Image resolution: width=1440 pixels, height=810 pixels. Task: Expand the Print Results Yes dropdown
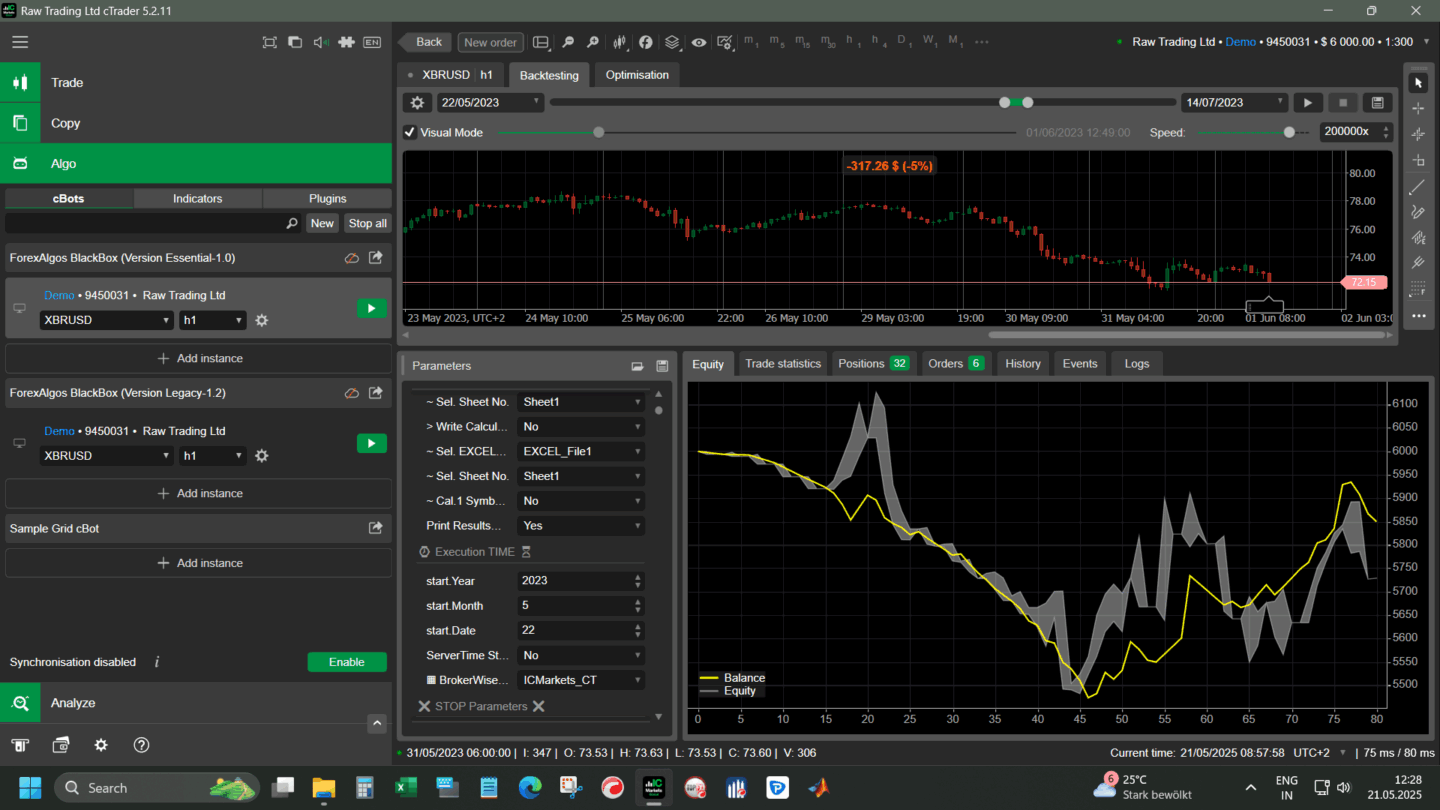(x=580, y=526)
